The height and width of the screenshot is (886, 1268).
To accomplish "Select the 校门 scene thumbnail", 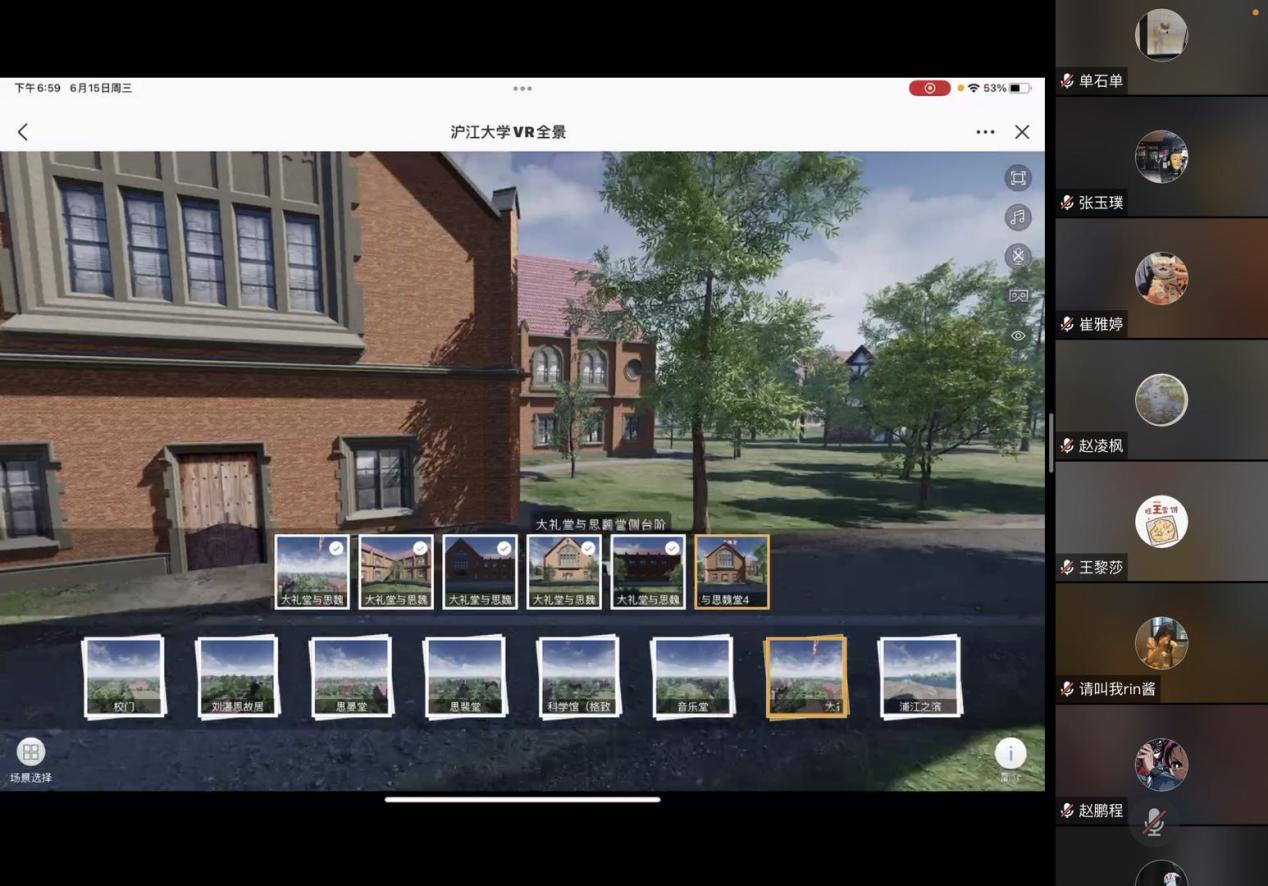I will 124,677.
